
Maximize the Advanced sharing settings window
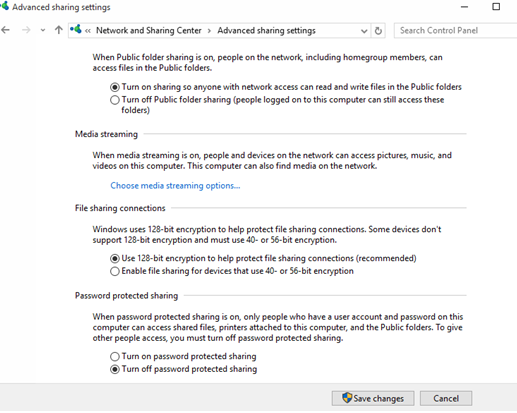496,7
